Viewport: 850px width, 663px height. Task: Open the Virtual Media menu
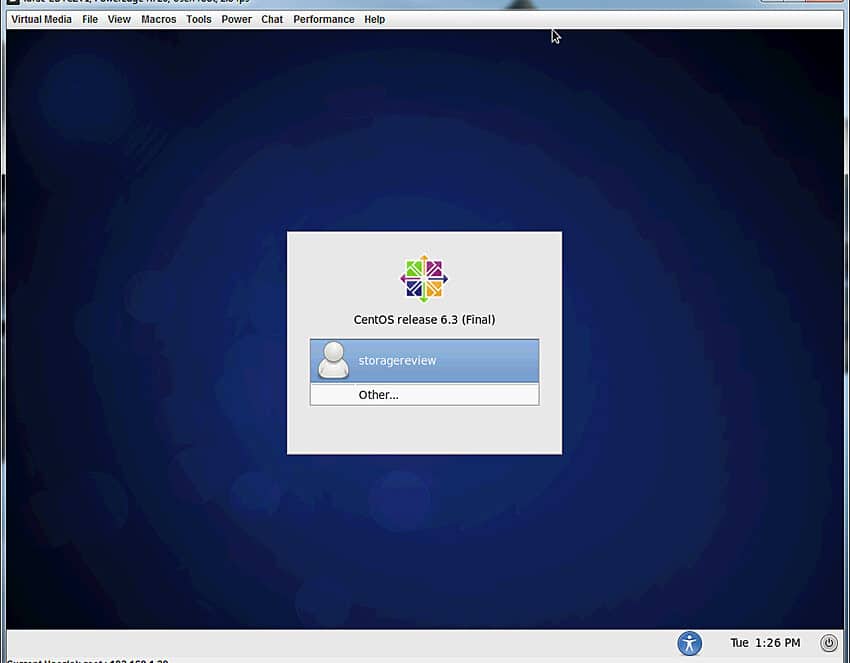pos(41,20)
